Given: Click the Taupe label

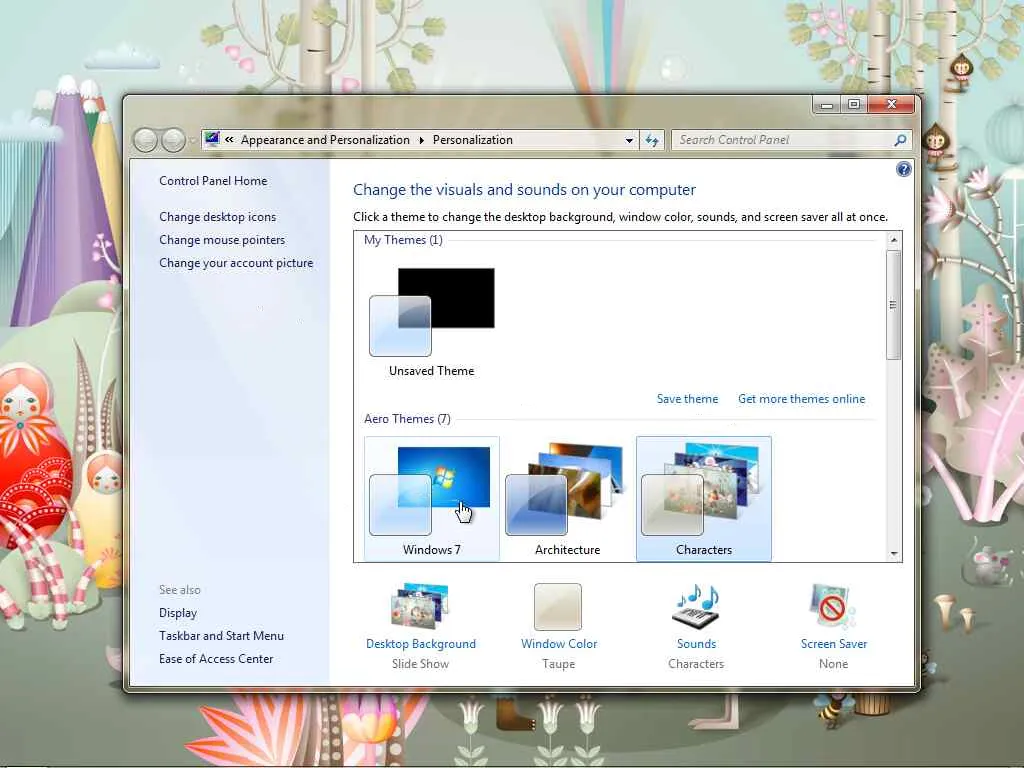Looking at the screenshot, I should 558,664.
